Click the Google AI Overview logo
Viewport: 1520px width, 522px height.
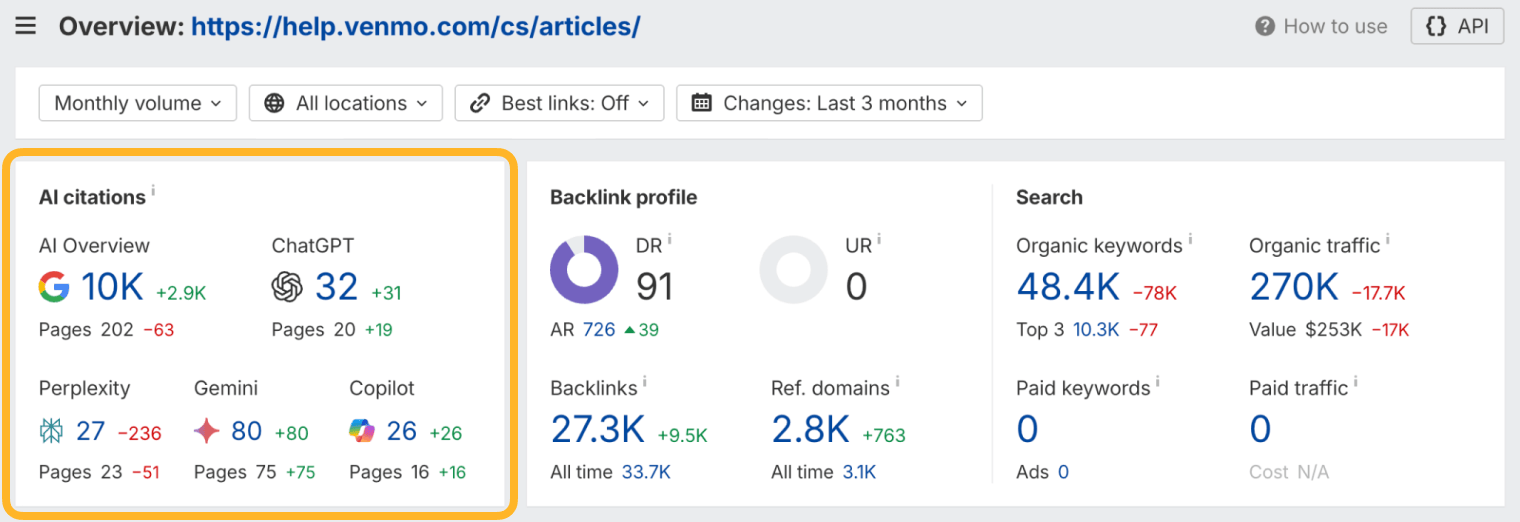(54, 288)
